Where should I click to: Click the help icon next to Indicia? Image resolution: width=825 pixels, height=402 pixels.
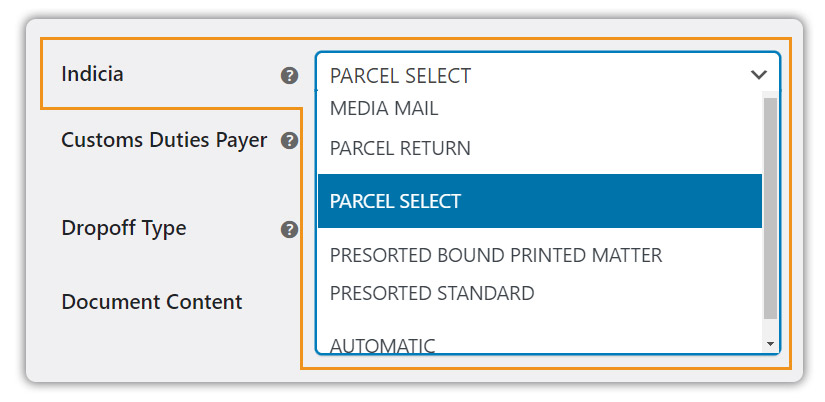(x=289, y=76)
